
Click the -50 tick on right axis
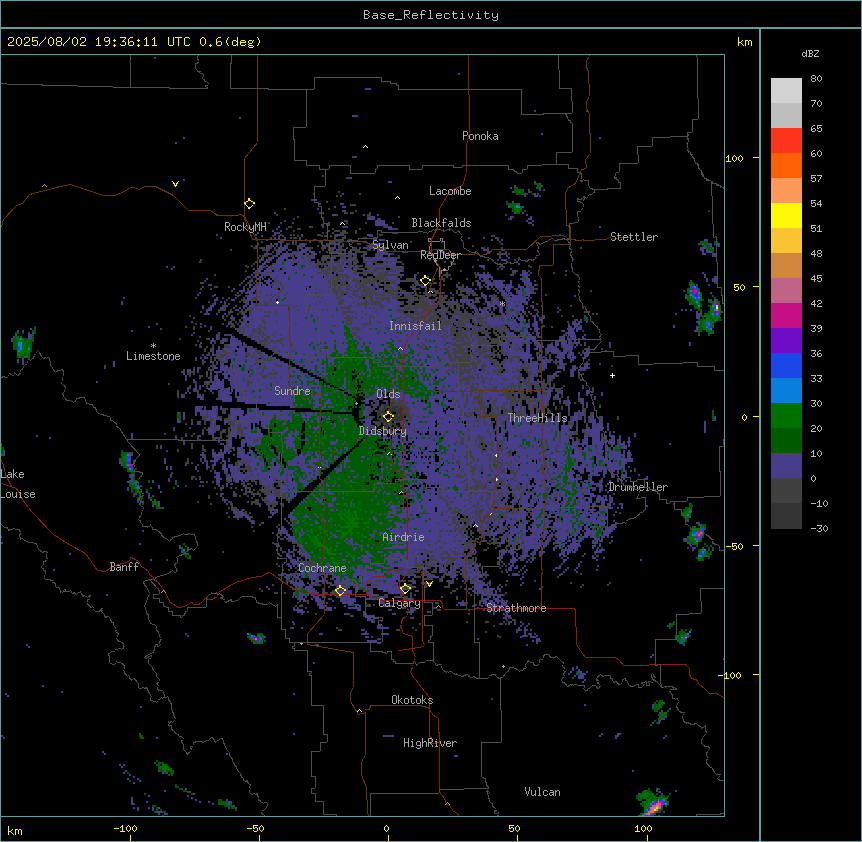pos(734,546)
